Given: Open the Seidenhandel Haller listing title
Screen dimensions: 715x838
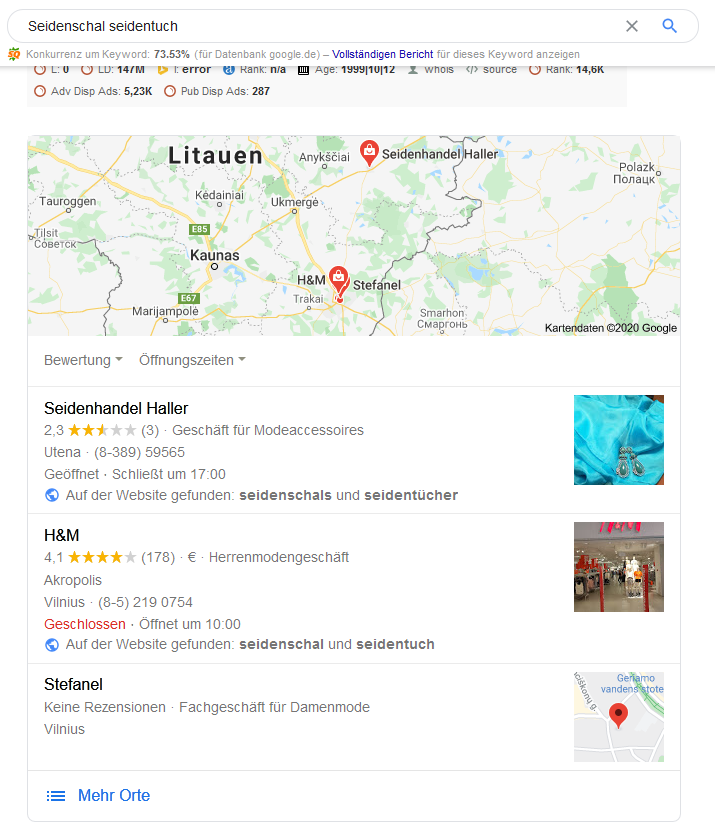Looking at the screenshot, I should tap(116, 408).
